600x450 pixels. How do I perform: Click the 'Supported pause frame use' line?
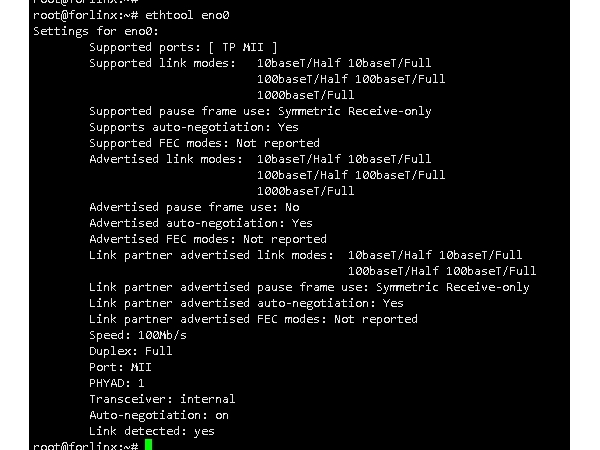260,111
